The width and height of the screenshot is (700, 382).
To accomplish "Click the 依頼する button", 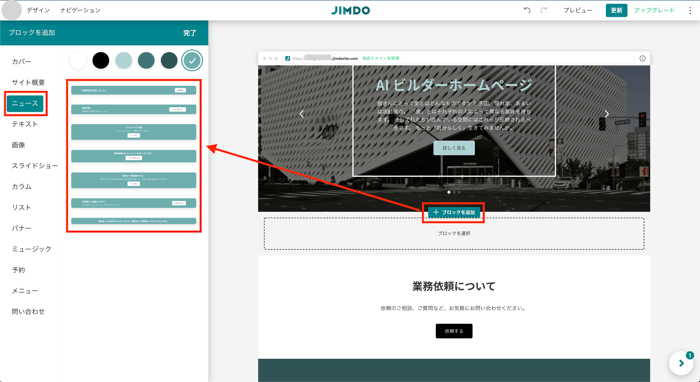I will [454, 331].
